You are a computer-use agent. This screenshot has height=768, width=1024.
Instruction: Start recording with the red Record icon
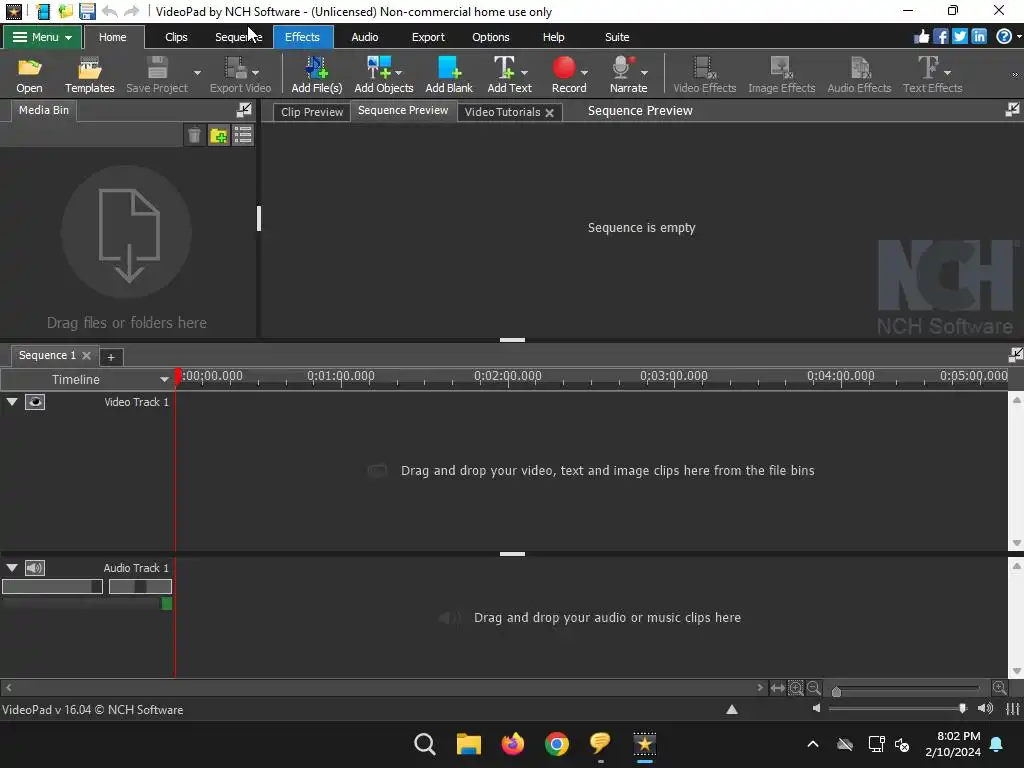564,67
